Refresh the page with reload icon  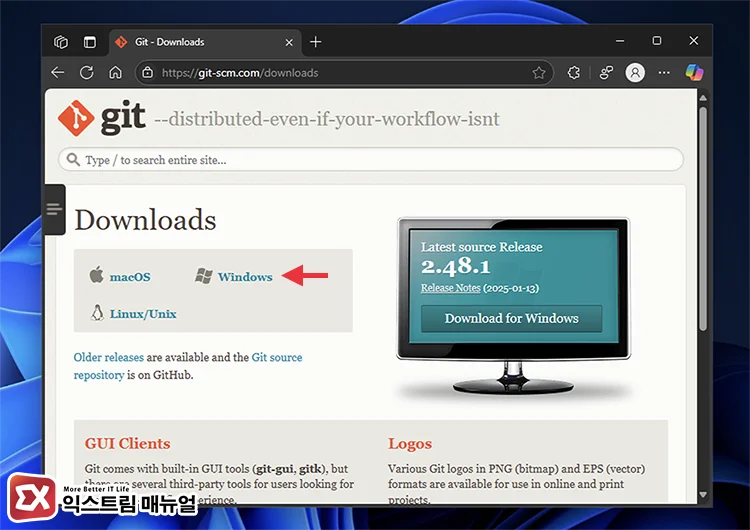click(x=87, y=73)
